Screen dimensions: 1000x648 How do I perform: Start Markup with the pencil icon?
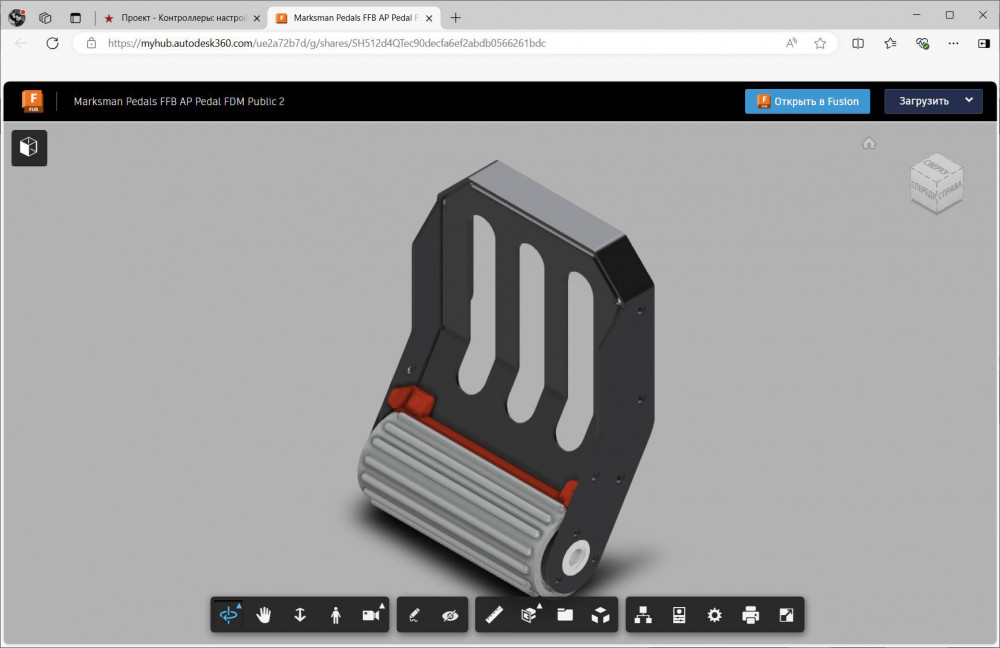point(415,615)
